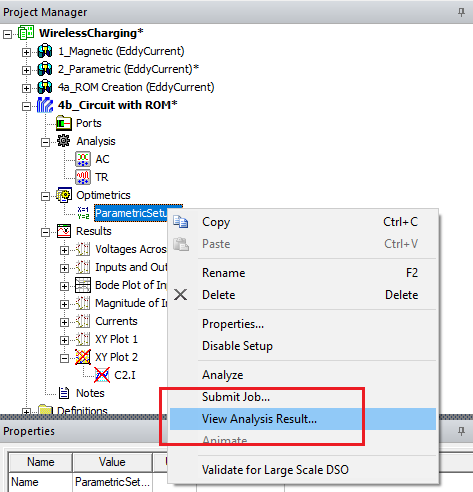Click the TR transient analysis icon
Viewport: 473px width, 492px height.
[x=83, y=177]
